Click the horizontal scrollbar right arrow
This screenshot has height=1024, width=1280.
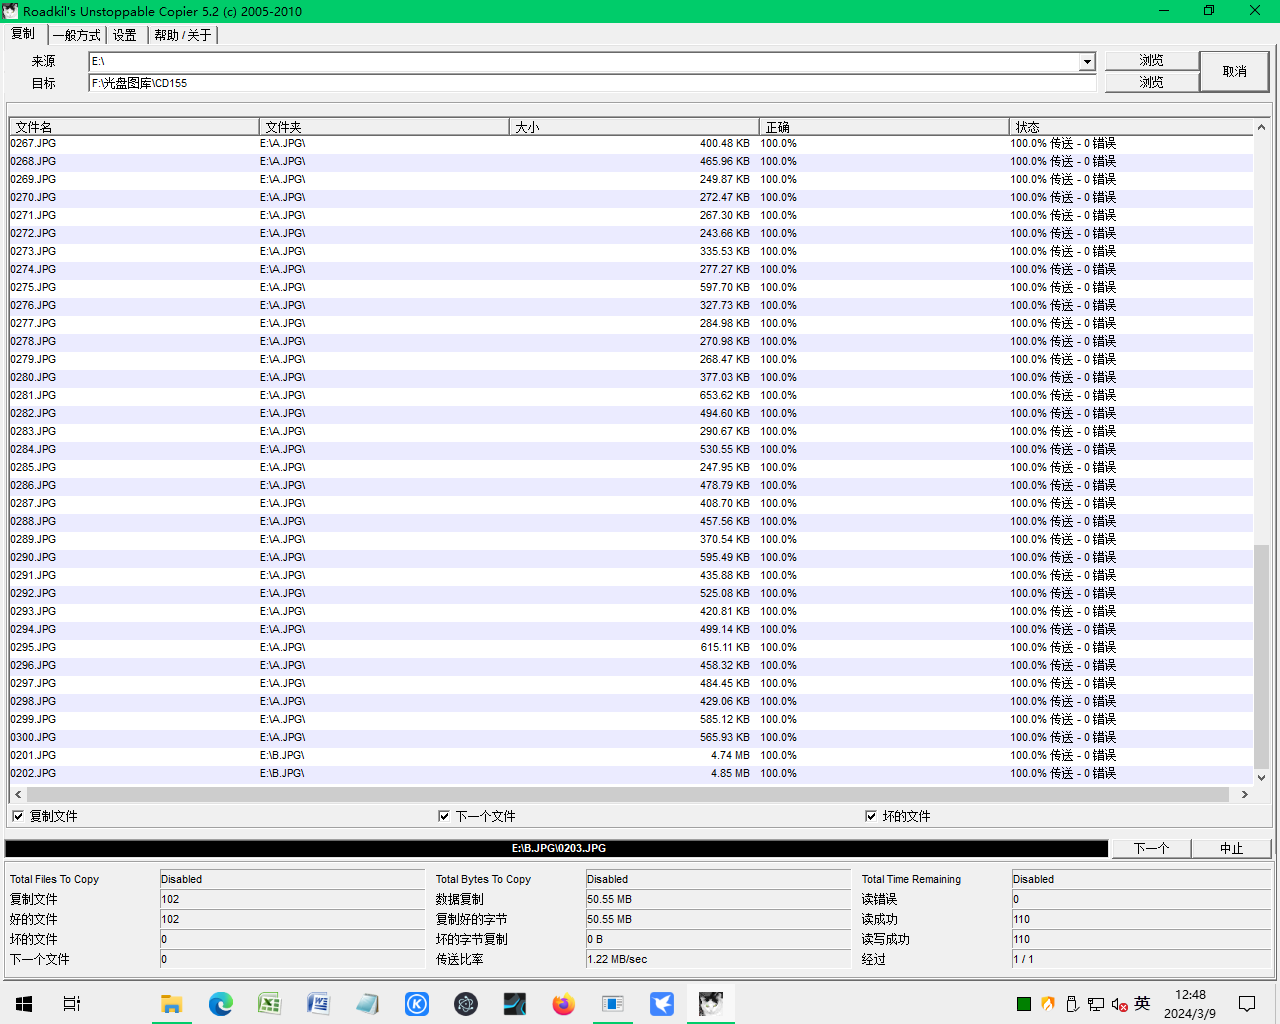1244,794
